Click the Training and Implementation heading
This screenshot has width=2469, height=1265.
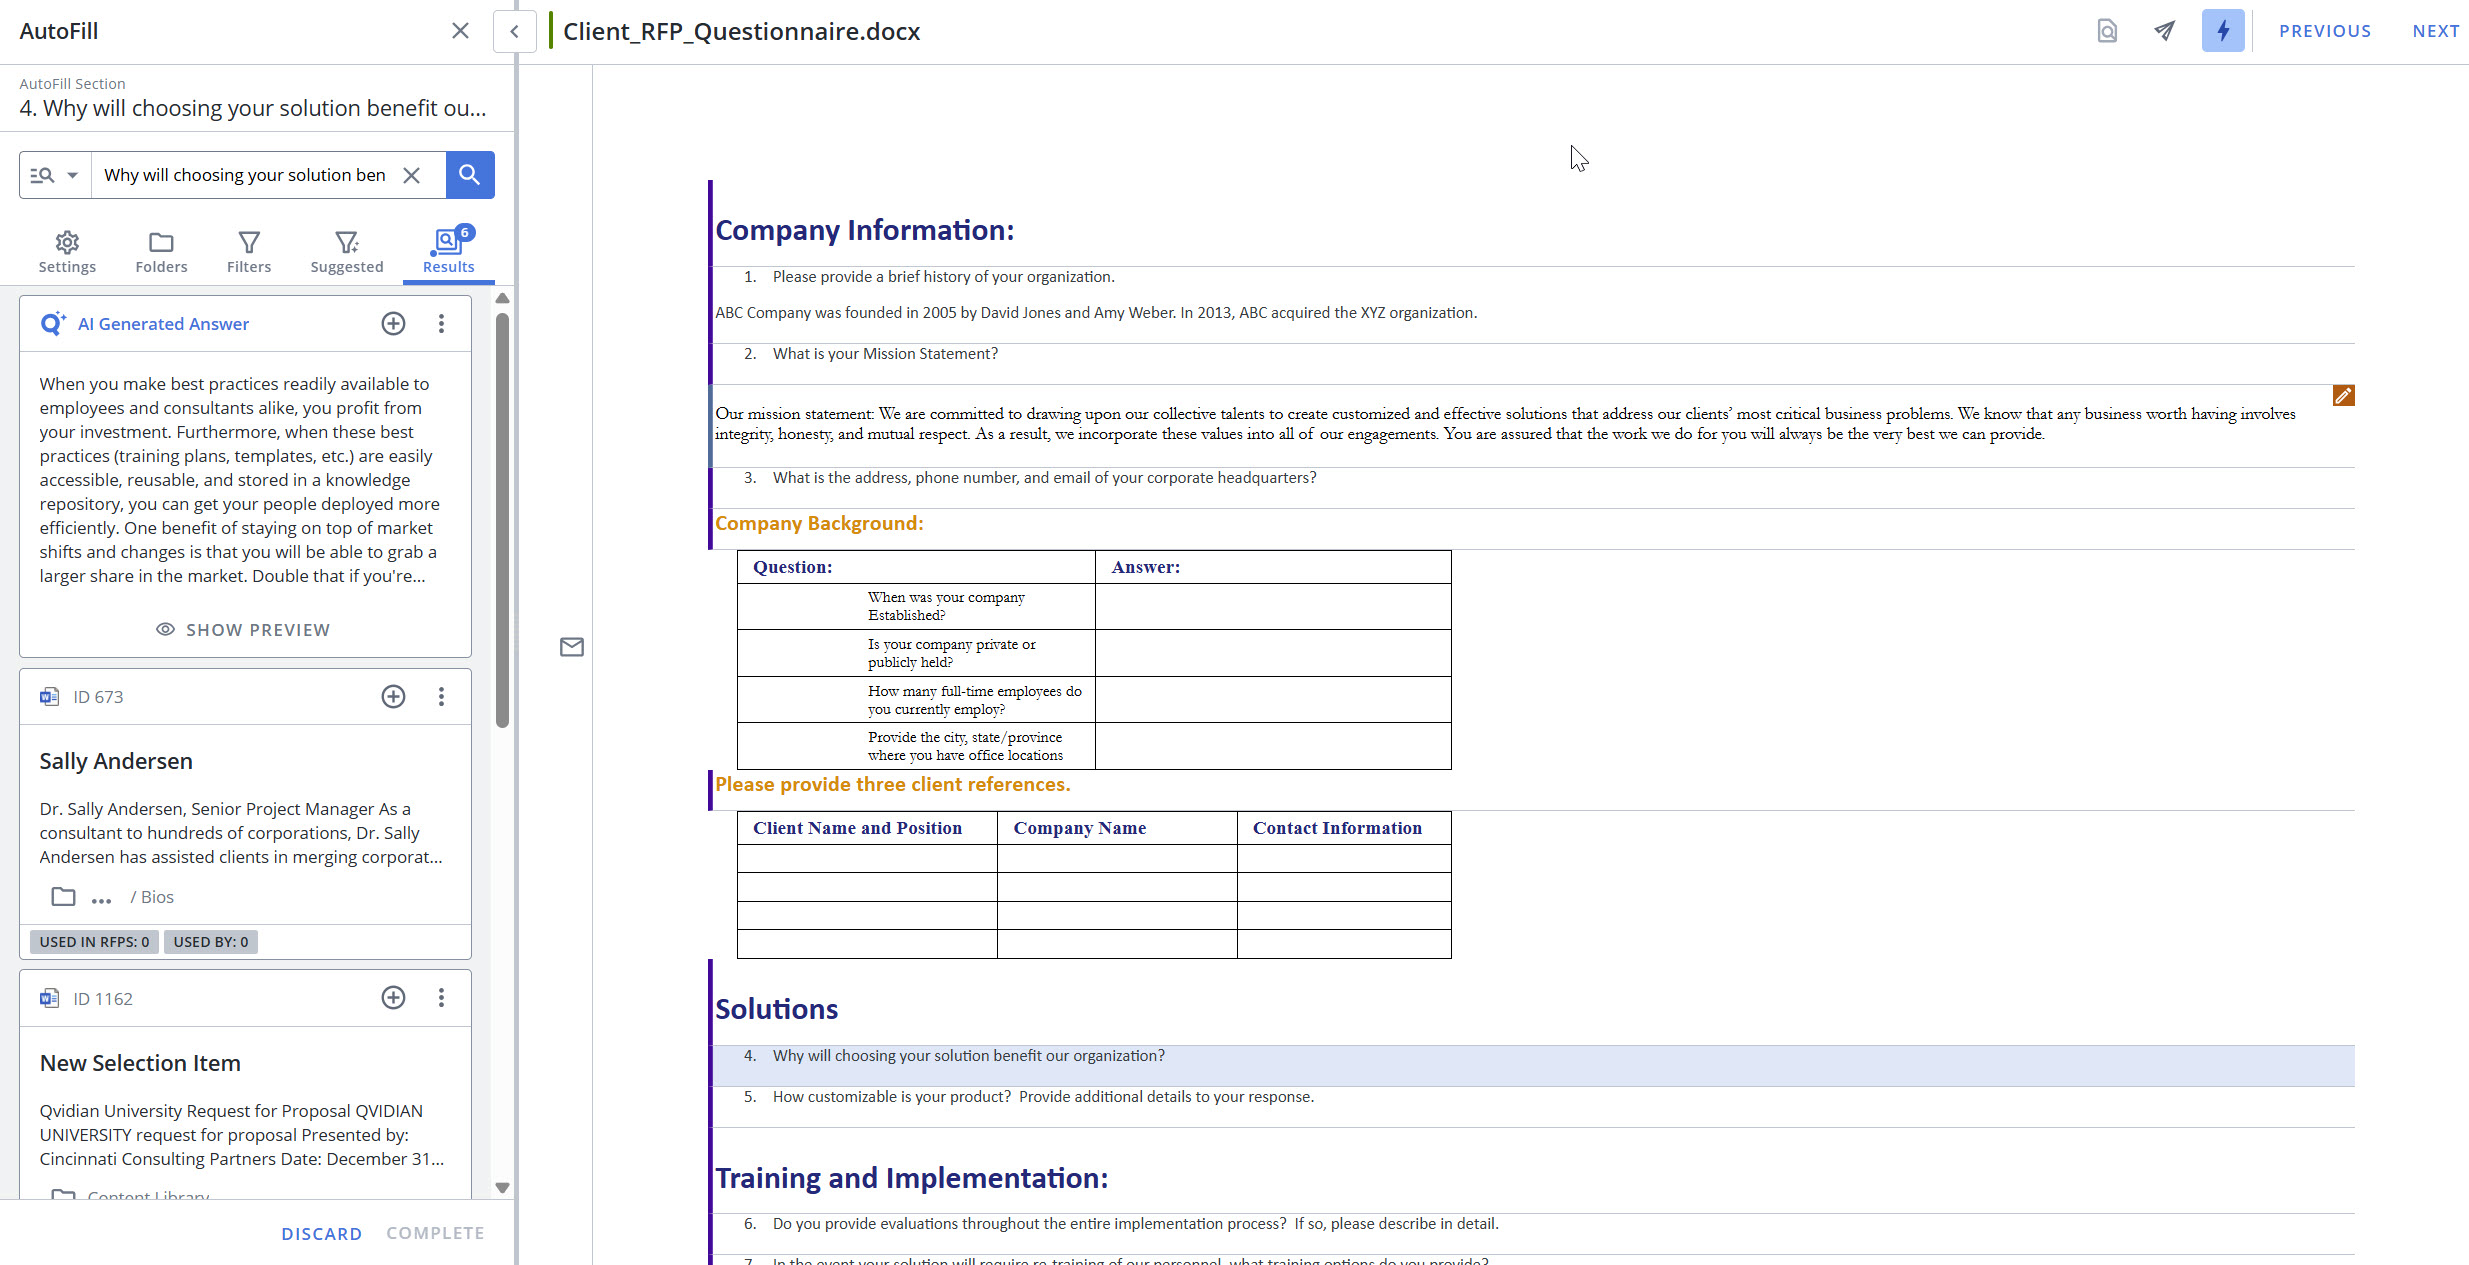911,1178
